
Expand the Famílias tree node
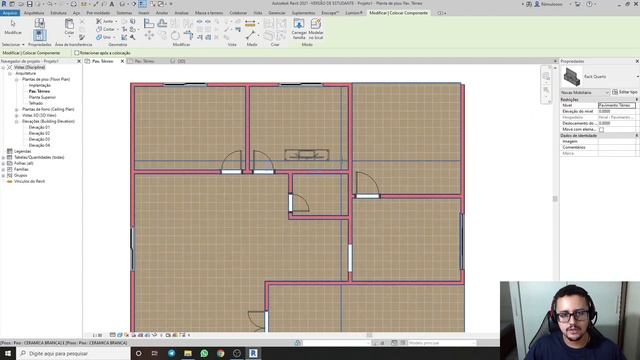(x=3, y=169)
